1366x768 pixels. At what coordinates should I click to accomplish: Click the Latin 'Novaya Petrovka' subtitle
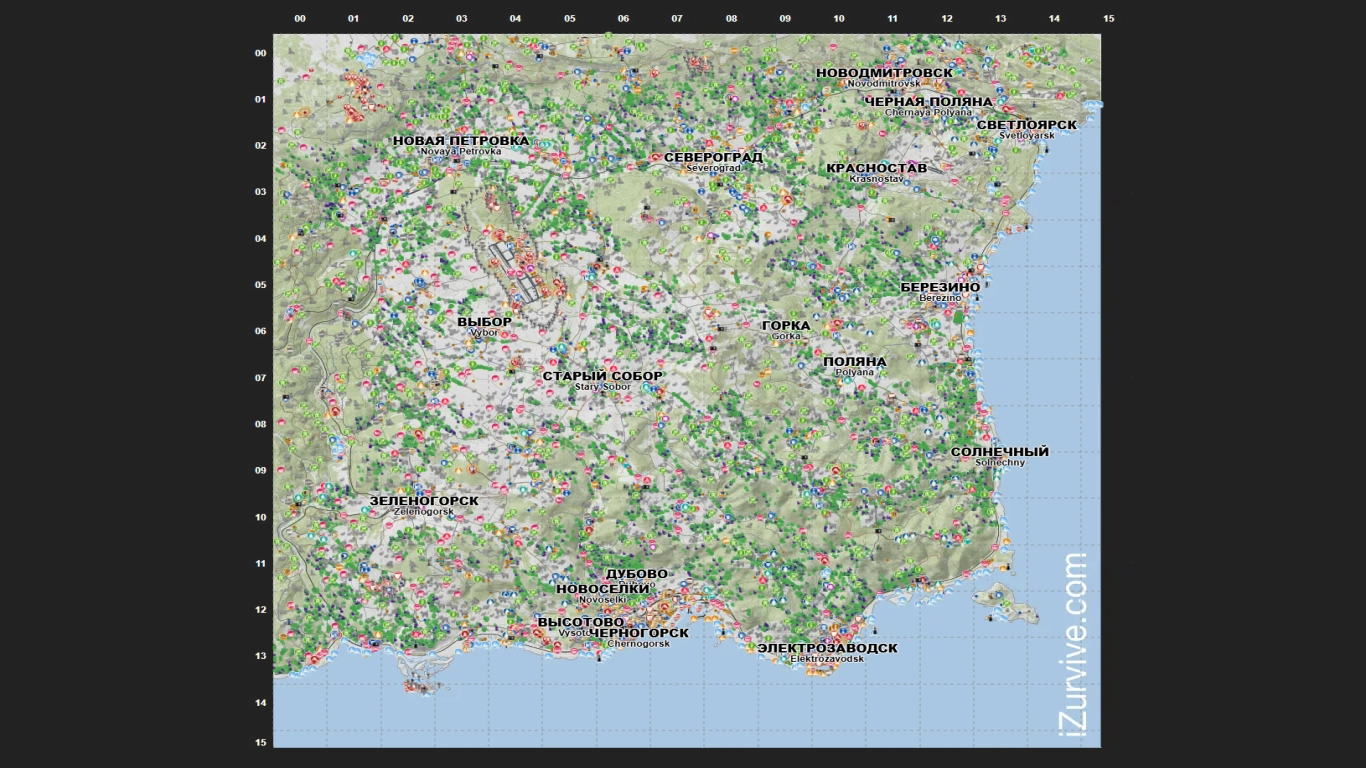pyautogui.click(x=461, y=152)
